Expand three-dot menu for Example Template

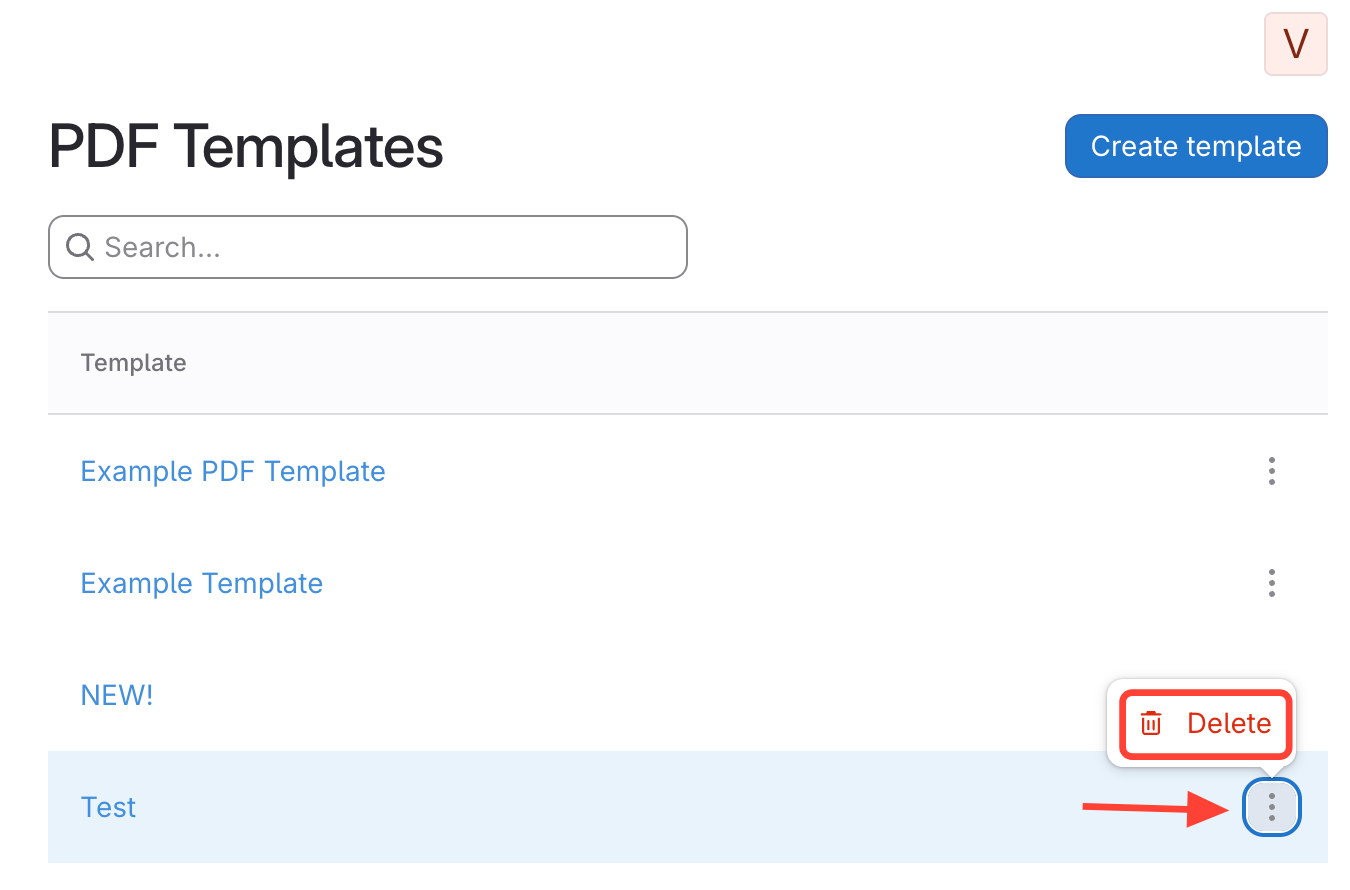tap(1271, 583)
